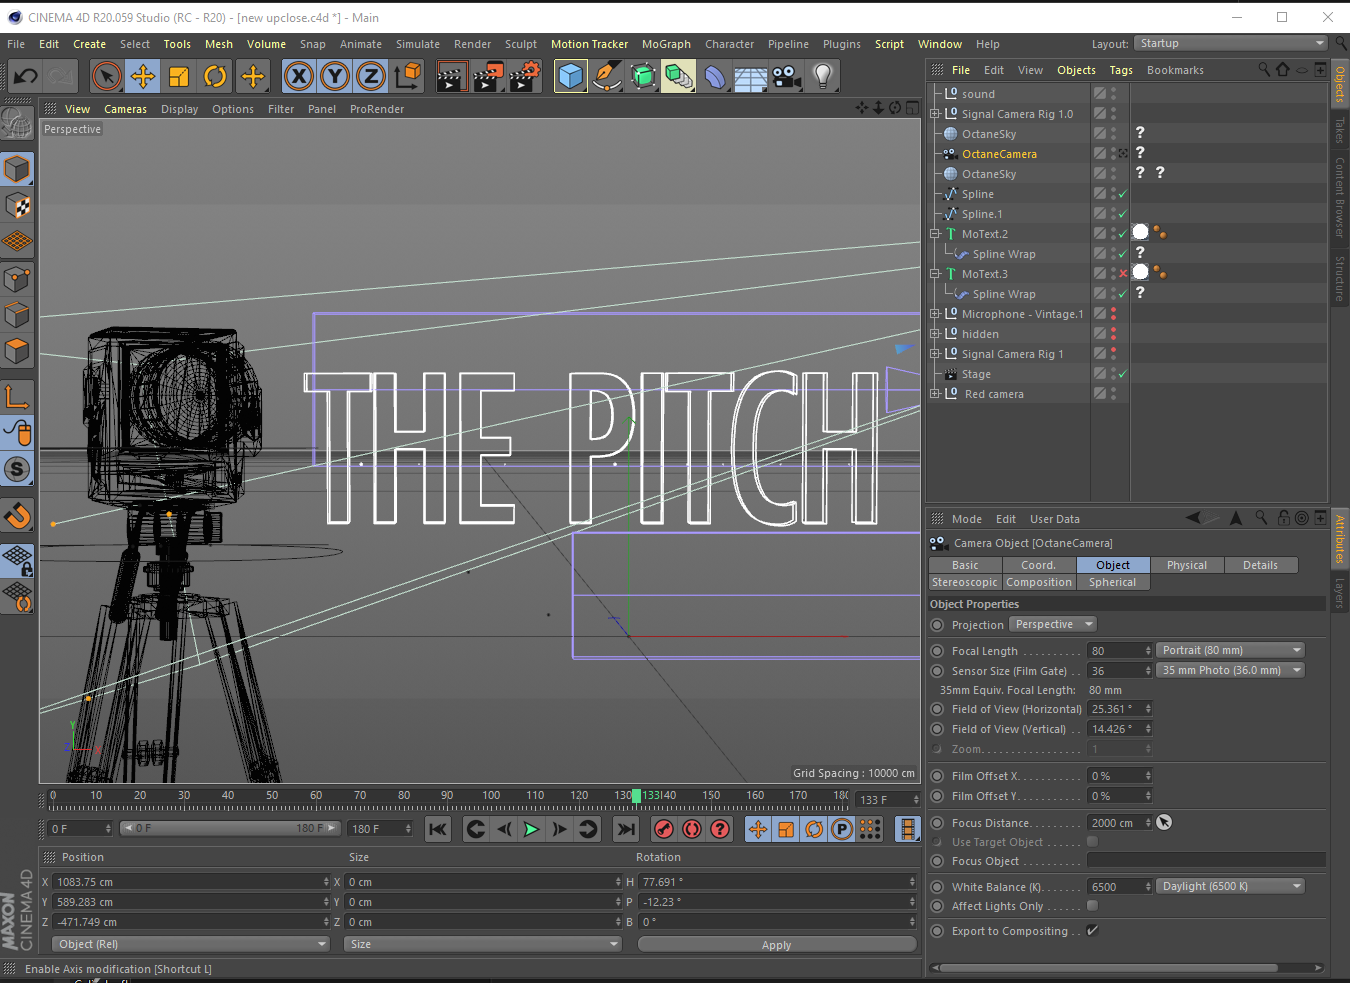The height and width of the screenshot is (983, 1350).
Task: Toggle Autokeying red button
Action: (x=692, y=829)
